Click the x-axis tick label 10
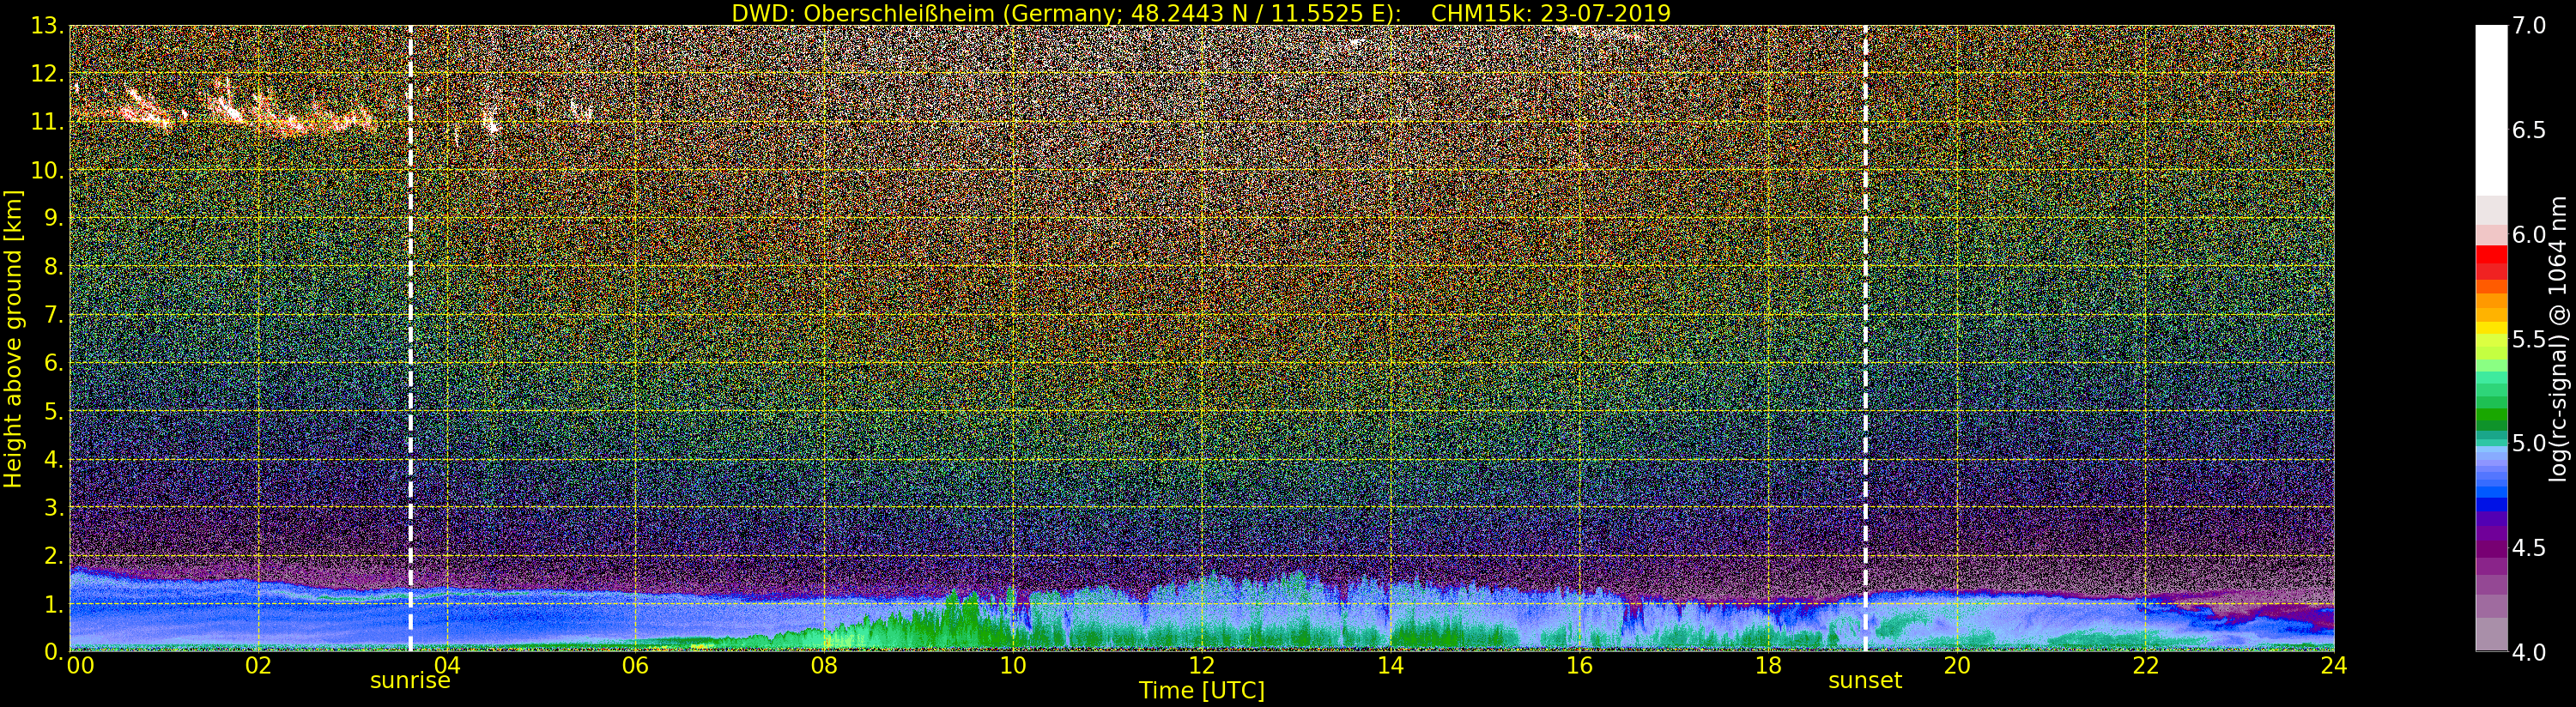This screenshot has width=2576, height=707. click(1013, 666)
